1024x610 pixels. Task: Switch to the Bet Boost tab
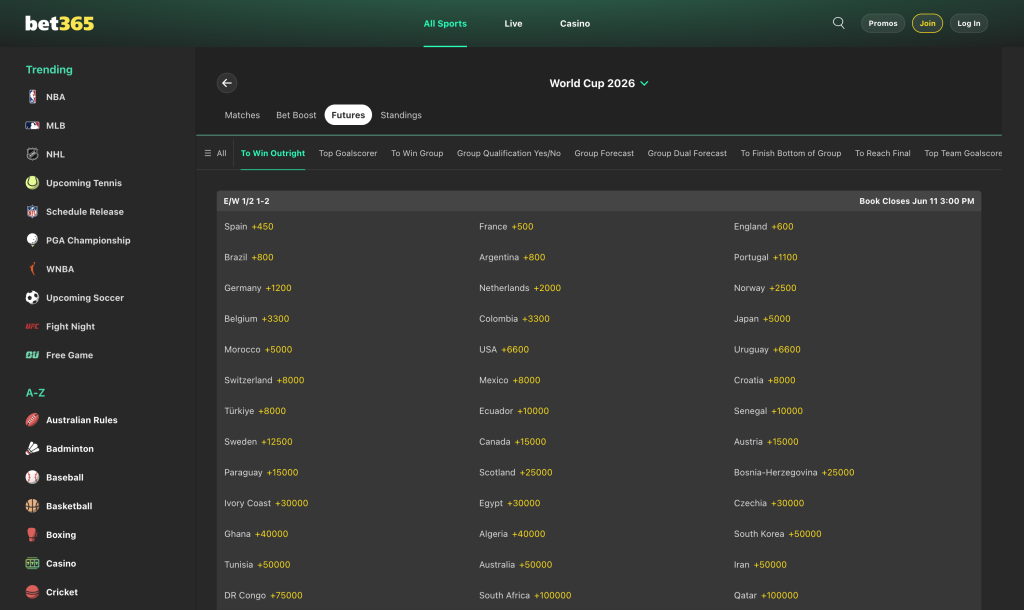[296, 115]
